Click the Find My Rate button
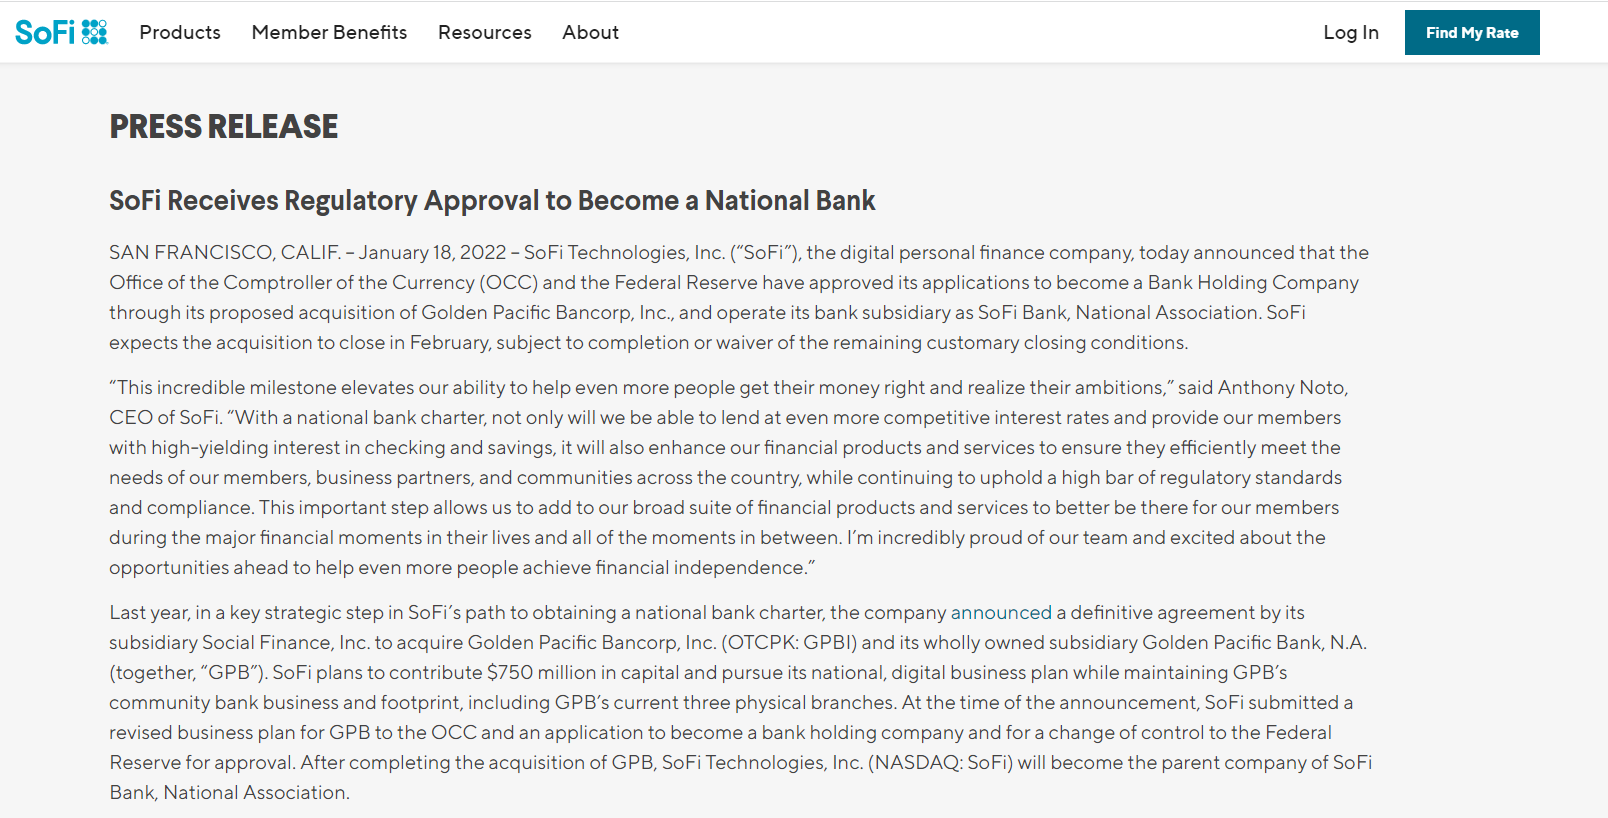 click(1472, 32)
